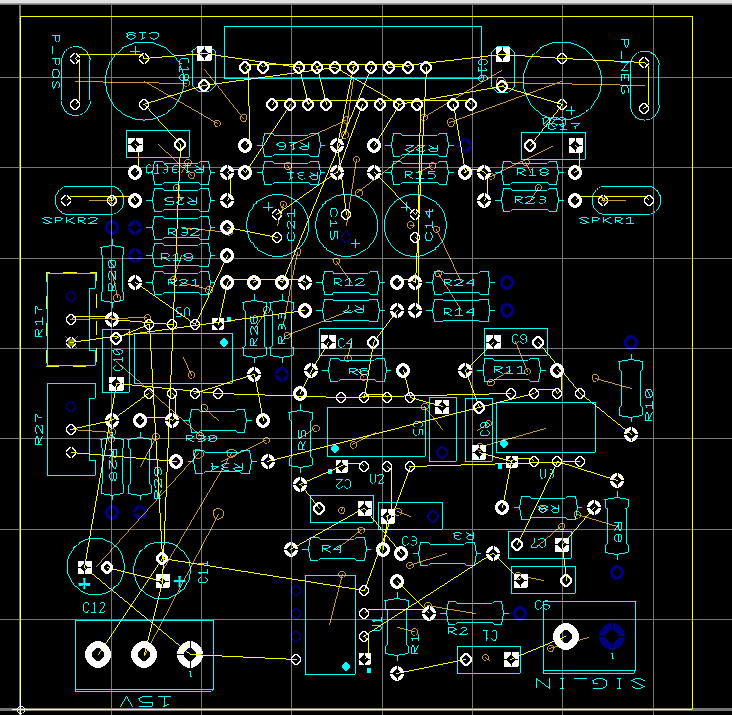Screen dimensions: 732x715
Task: Select the vertical R26 resistor footprint
Action: pos(254,329)
